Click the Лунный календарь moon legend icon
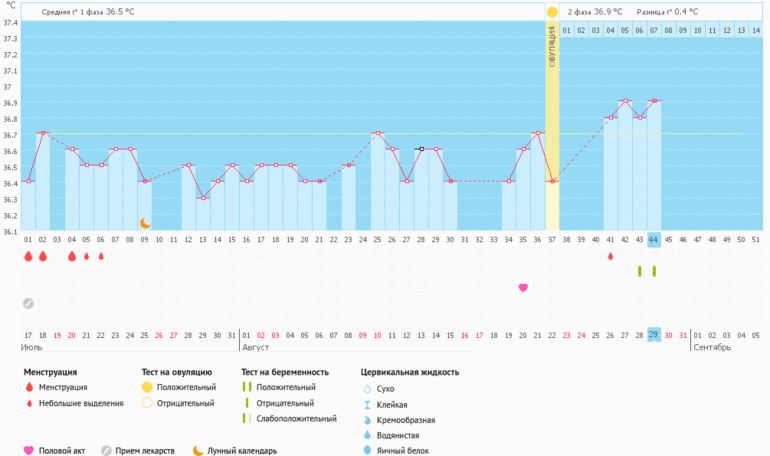The image size is (770, 456). pyautogui.click(x=199, y=450)
